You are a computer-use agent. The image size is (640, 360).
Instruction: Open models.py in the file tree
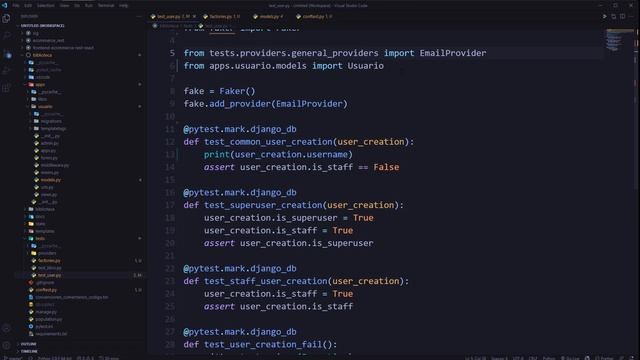[51, 180]
